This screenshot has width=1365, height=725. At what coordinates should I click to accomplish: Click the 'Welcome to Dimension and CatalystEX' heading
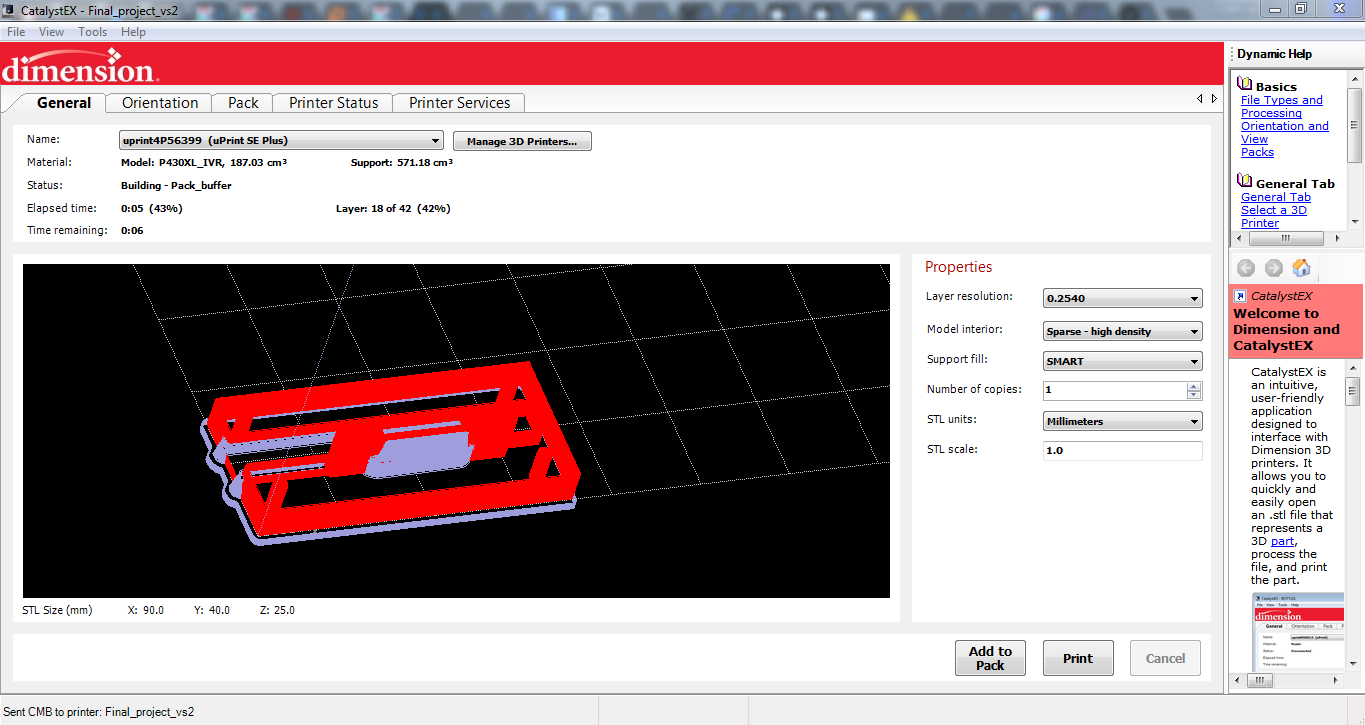pos(1286,329)
